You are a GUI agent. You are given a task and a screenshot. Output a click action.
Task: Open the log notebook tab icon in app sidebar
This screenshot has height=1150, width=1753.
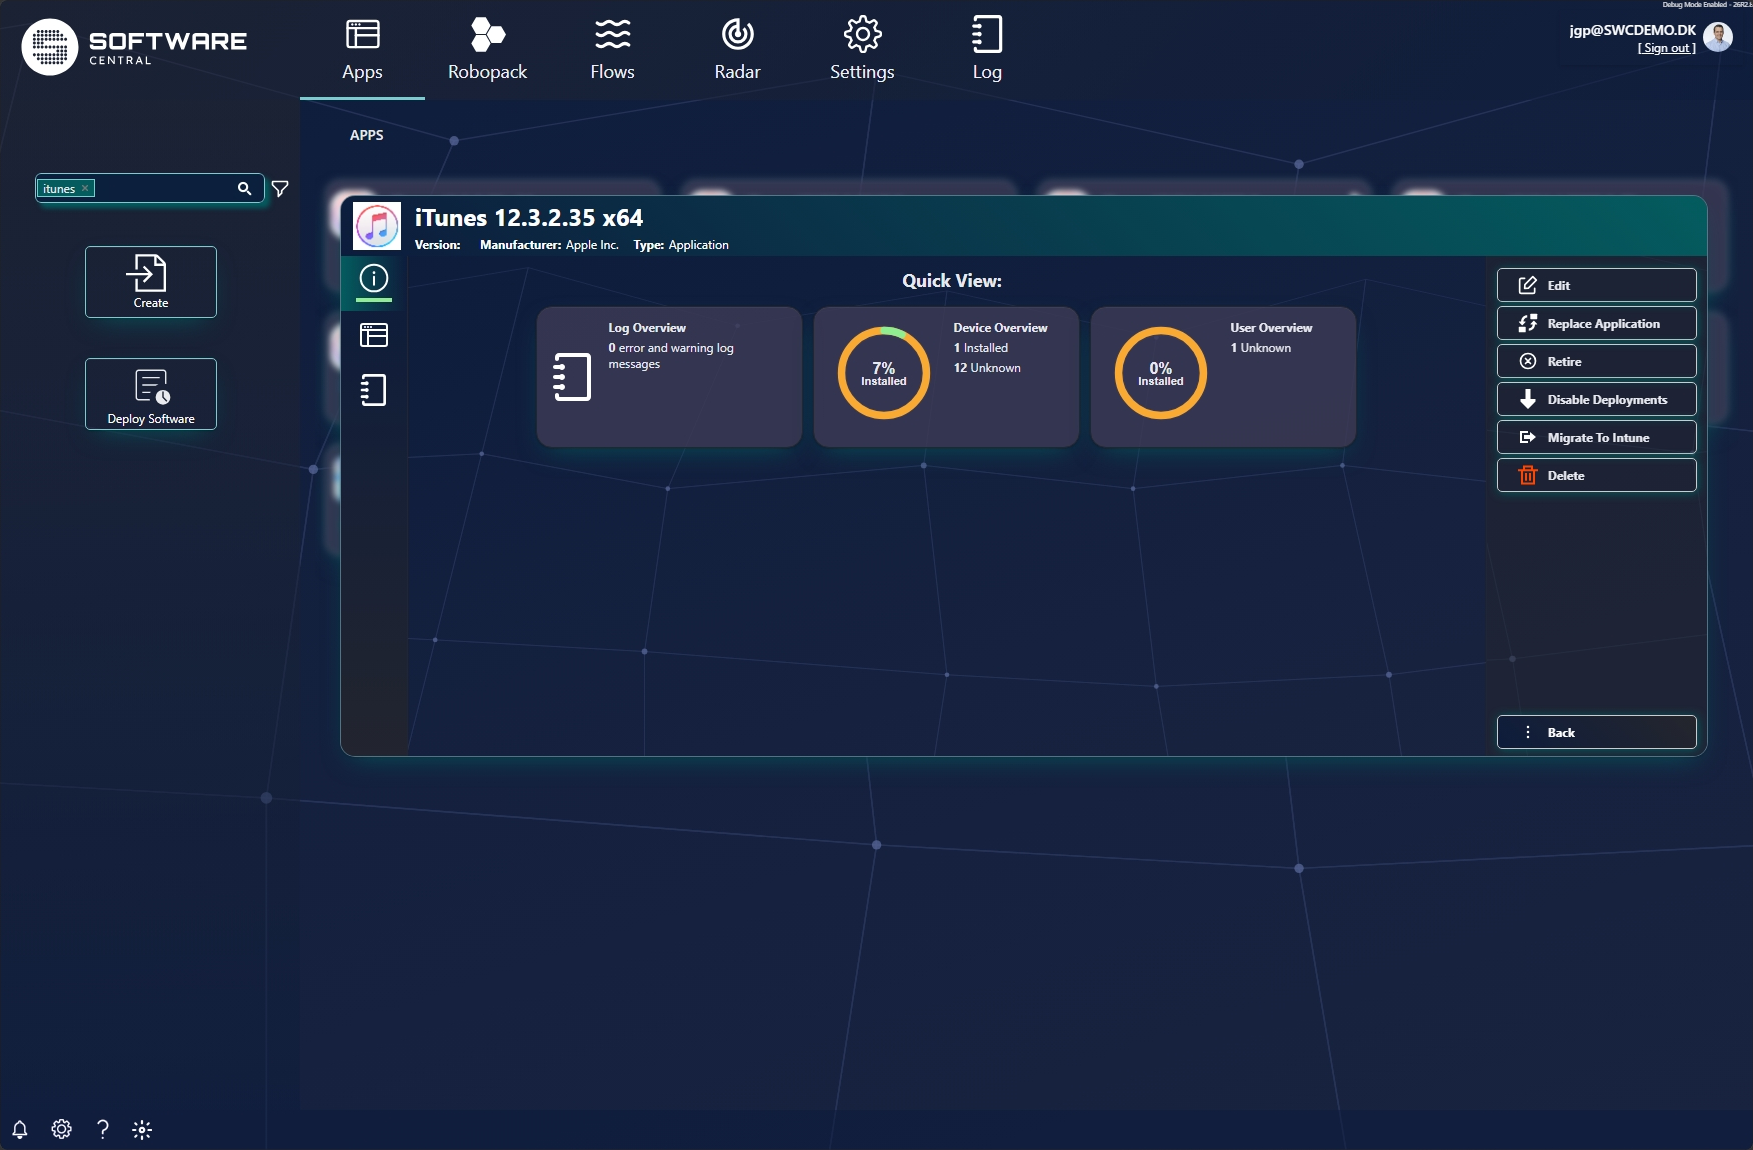373,390
